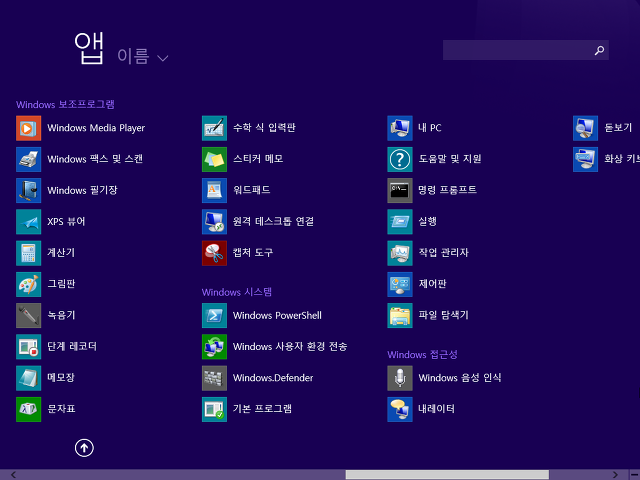Open the 작업 관리자 icon
The height and width of the screenshot is (480, 640).
pos(400,253)
